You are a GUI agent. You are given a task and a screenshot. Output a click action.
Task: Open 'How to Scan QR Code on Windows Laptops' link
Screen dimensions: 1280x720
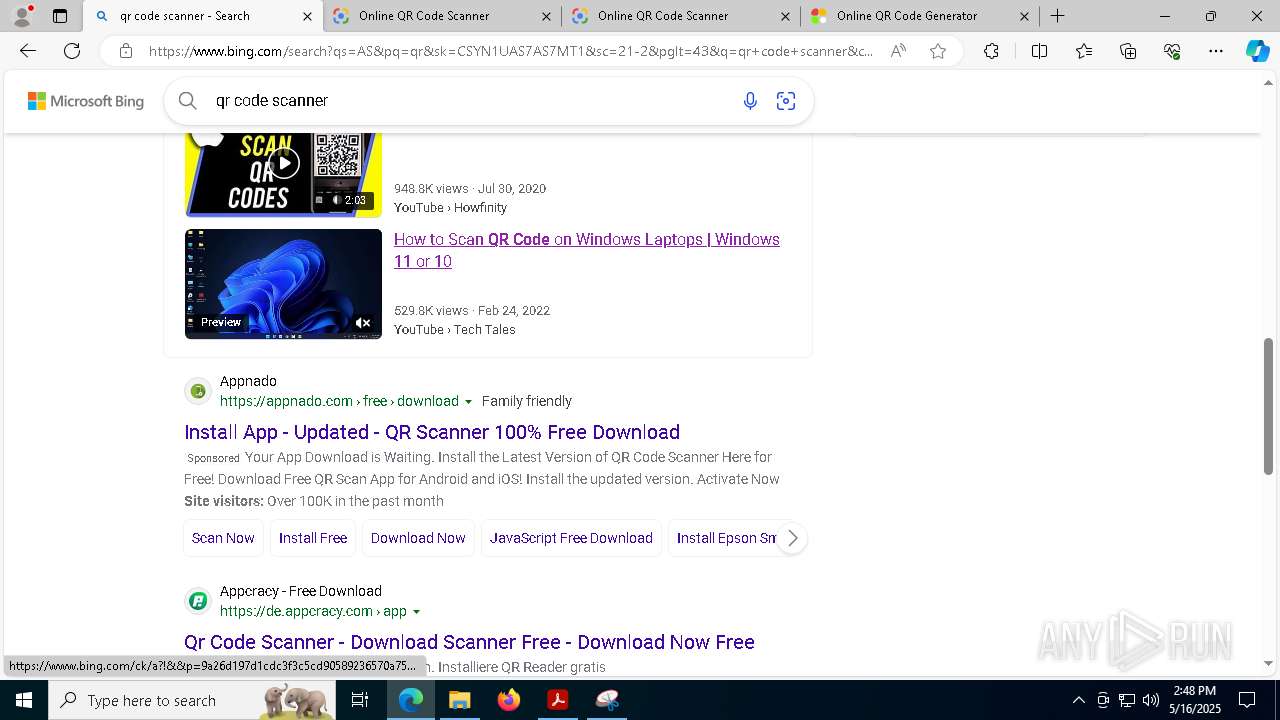pyautogui.click(x=587, y=250)
